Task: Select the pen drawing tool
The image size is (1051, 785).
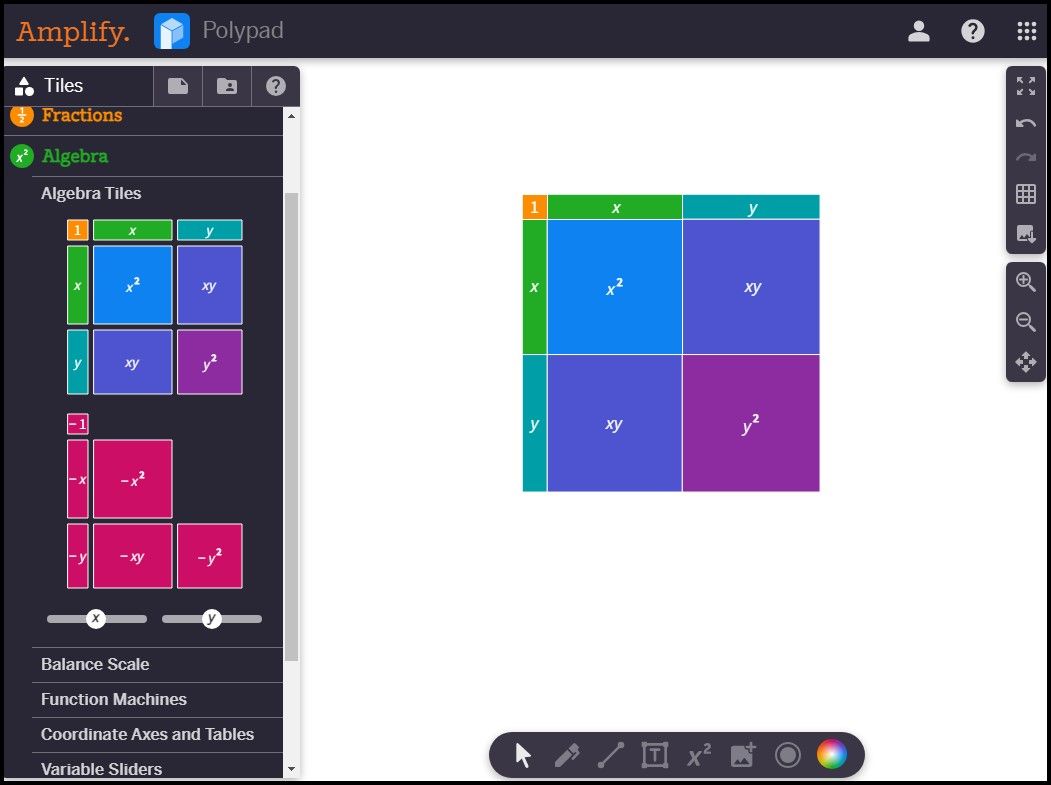Action: tap(566, 755)
